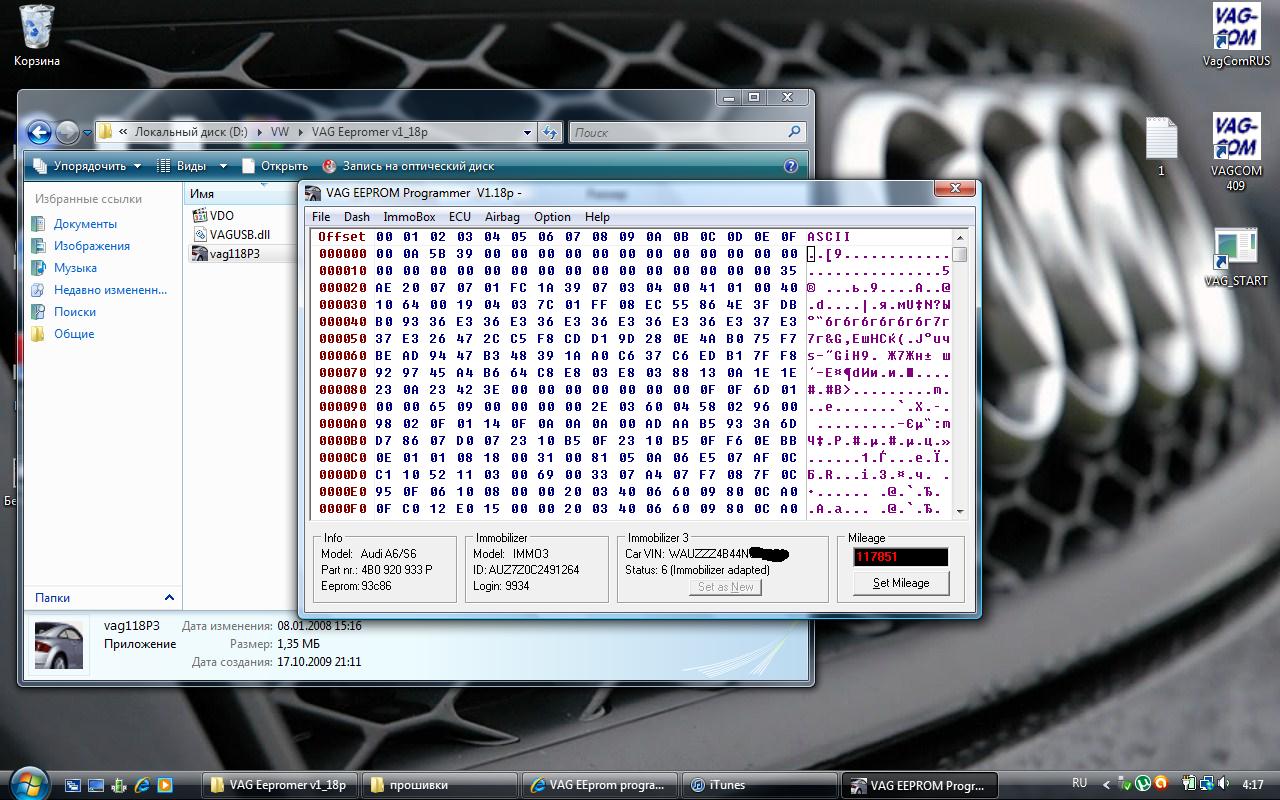Open the uTorrent tray icon

point(1142,784)
